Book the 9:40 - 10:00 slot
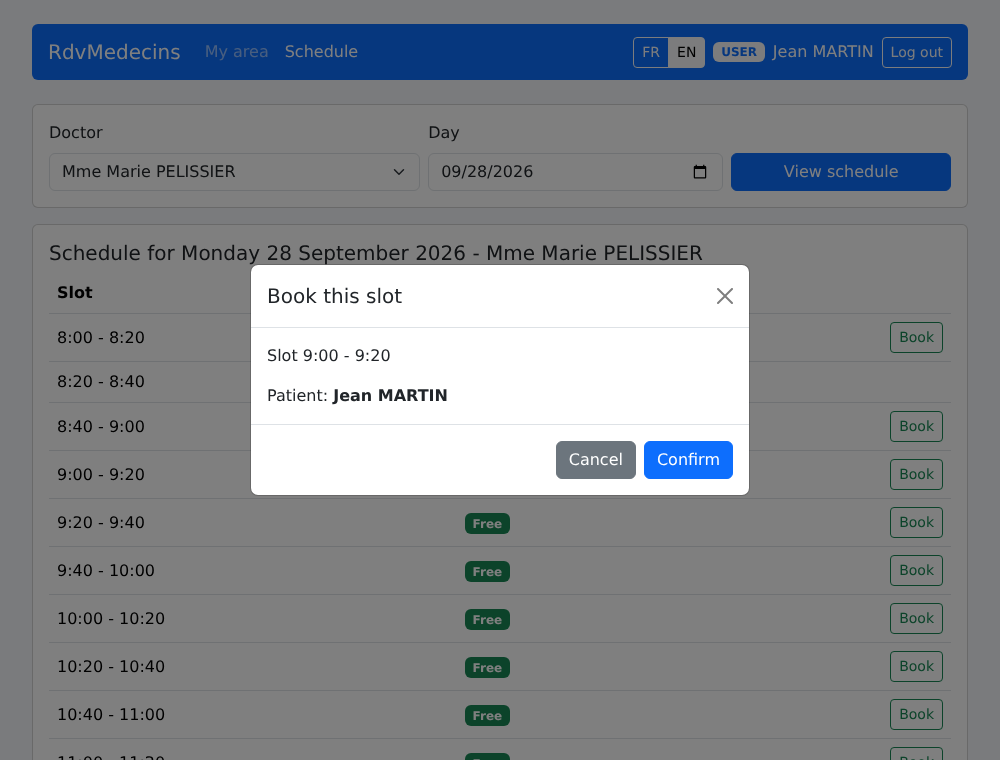 pos(916,571)
